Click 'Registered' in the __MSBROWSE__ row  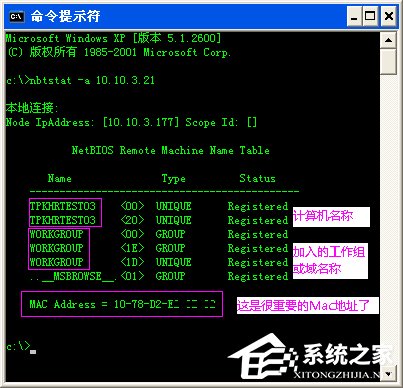258,276
